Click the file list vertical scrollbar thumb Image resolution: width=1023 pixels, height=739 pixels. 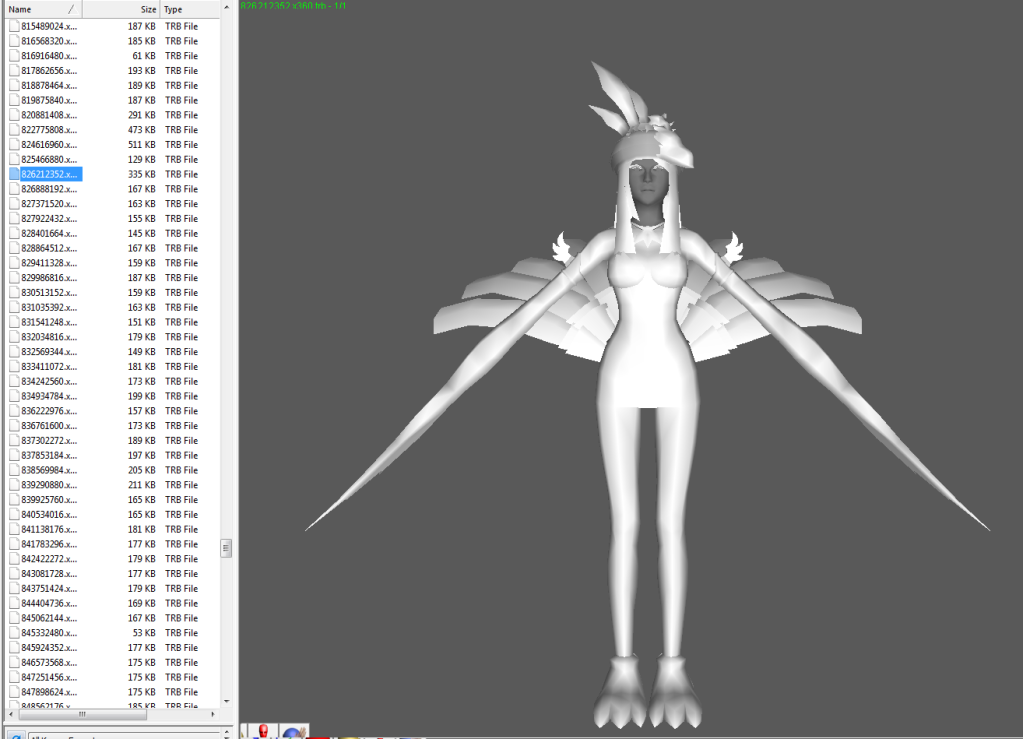(226, 548)
